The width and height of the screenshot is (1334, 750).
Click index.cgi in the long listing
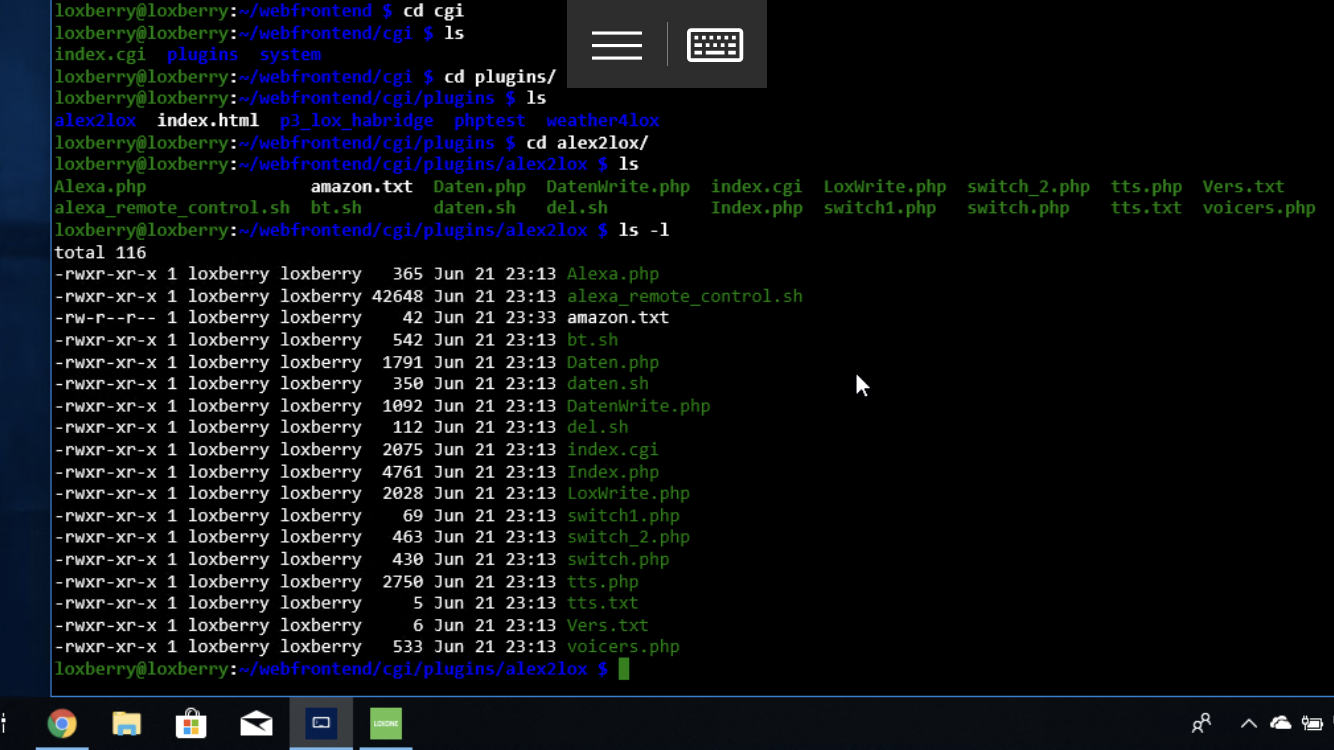613,450
